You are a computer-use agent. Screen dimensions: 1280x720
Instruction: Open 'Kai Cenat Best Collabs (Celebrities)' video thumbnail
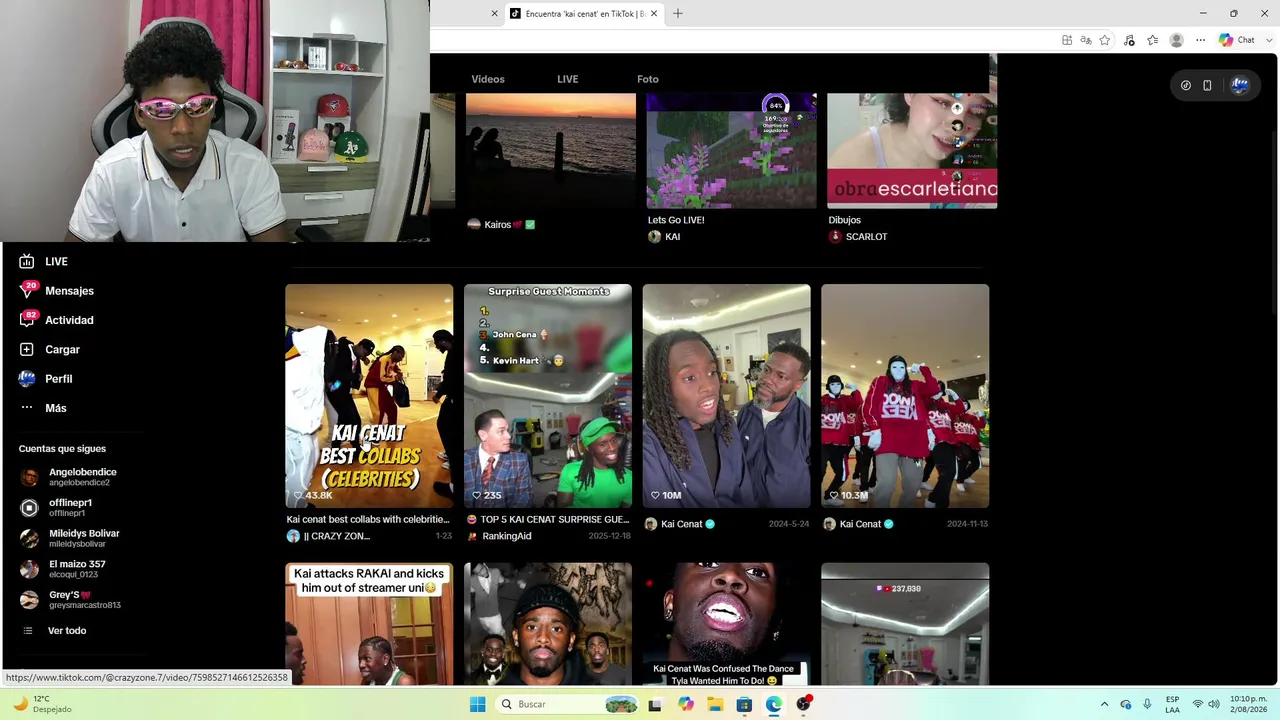coord(369,396)
